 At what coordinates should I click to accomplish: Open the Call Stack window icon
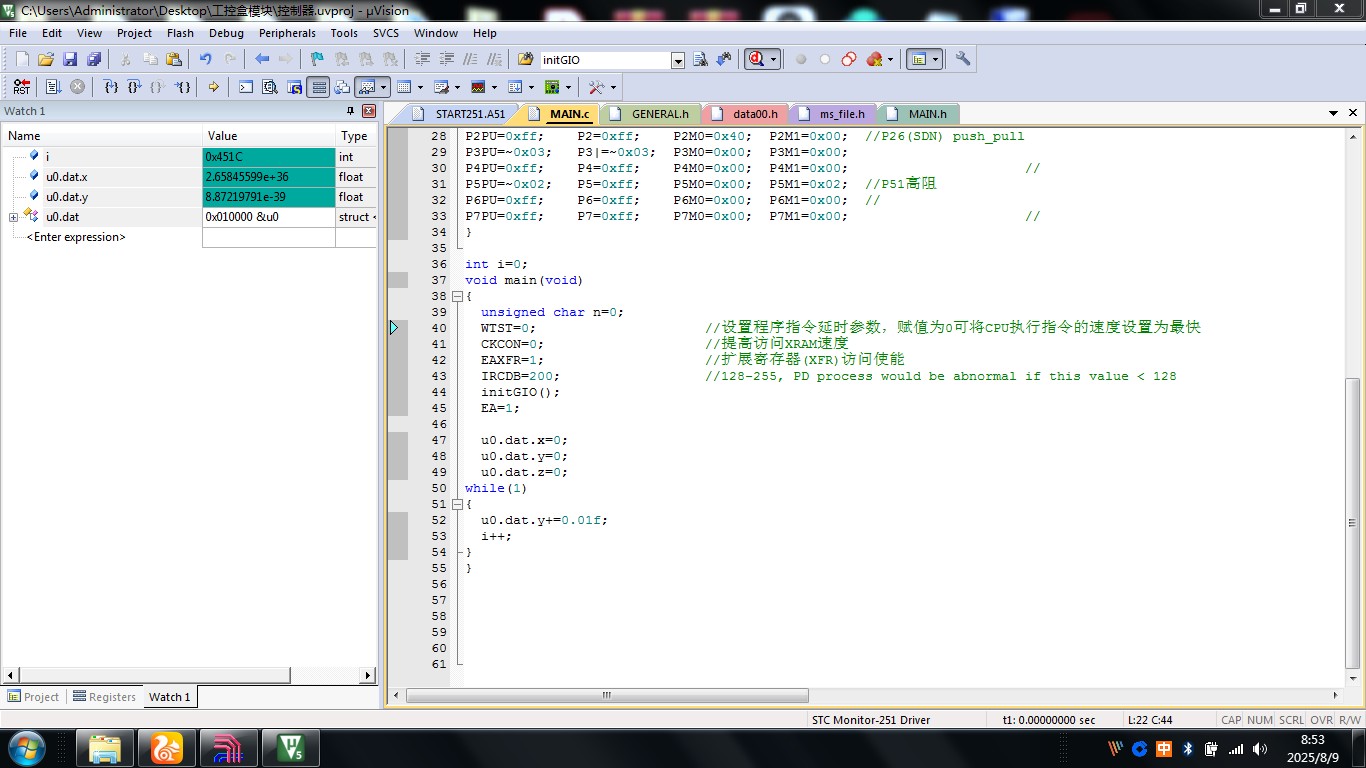coord(342,87)
